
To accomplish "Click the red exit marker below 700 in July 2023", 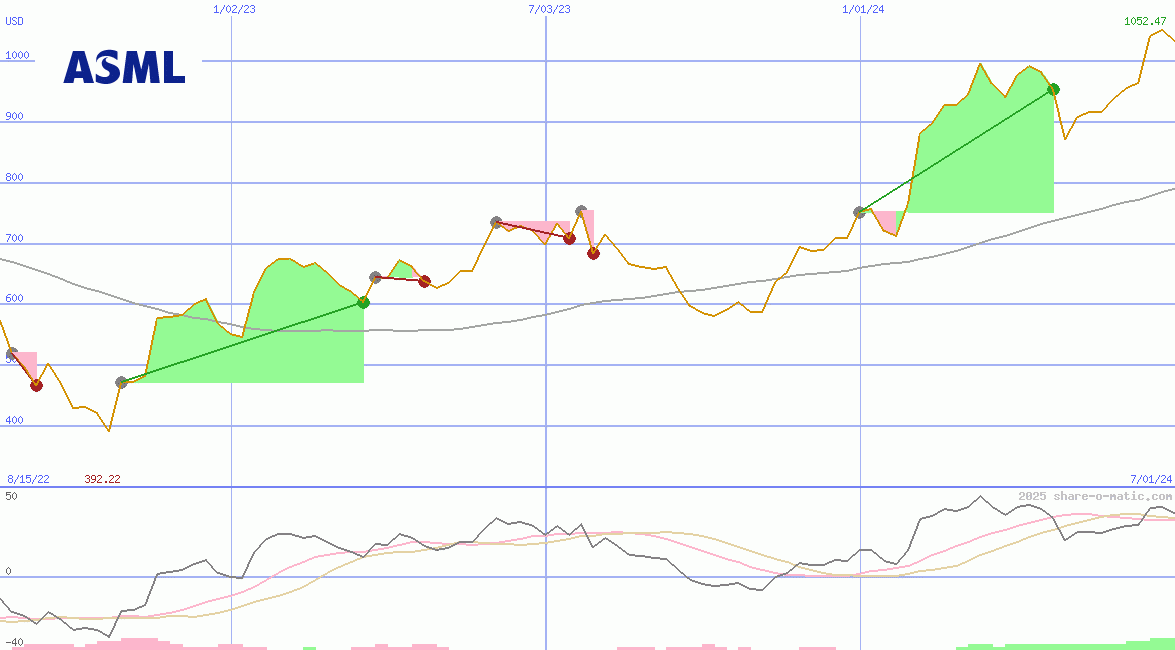I will (593, 253).
